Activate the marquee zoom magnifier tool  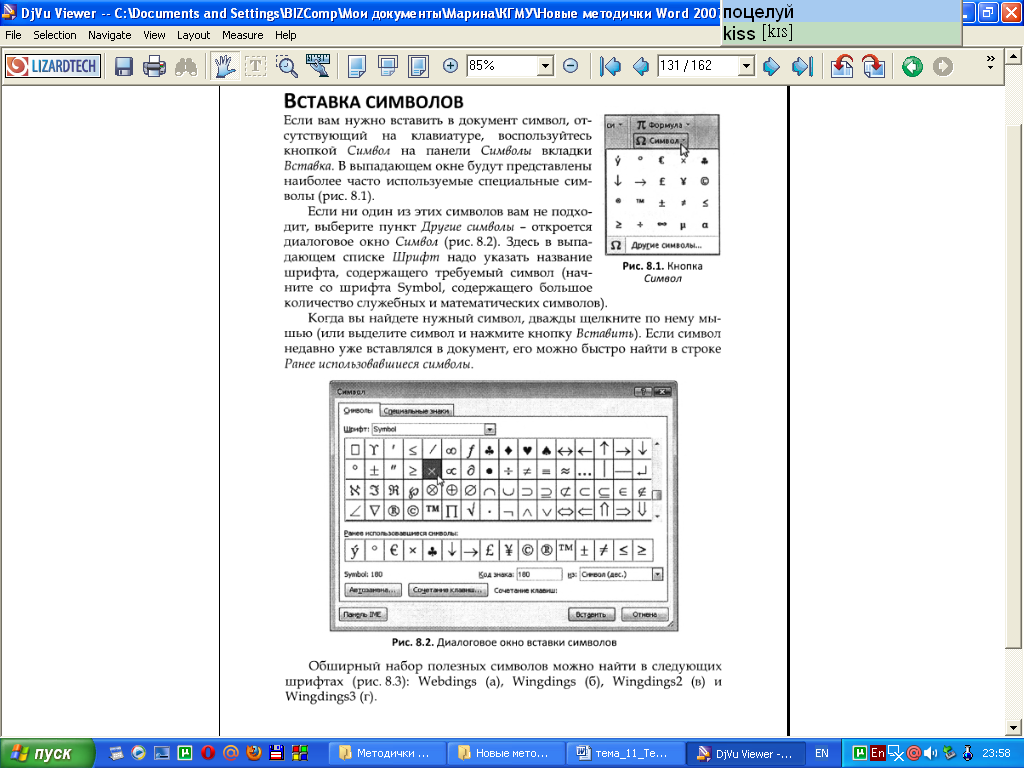(286, 66)
